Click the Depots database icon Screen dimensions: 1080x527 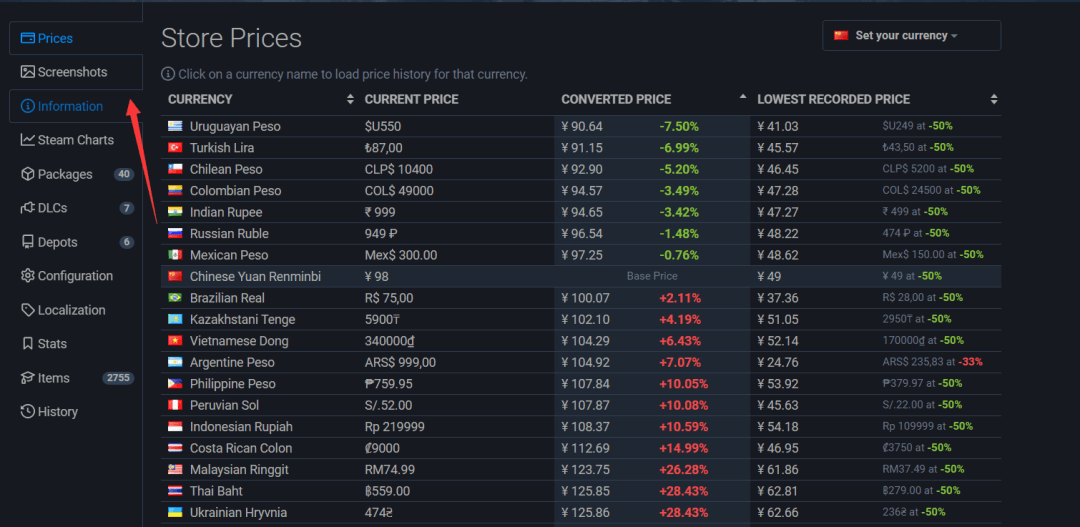(x=28, y=242)
